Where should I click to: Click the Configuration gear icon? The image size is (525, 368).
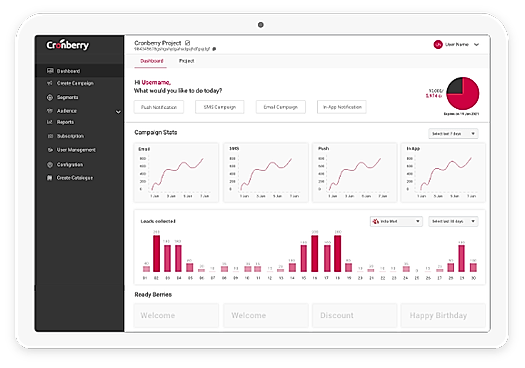click(50, 164)
